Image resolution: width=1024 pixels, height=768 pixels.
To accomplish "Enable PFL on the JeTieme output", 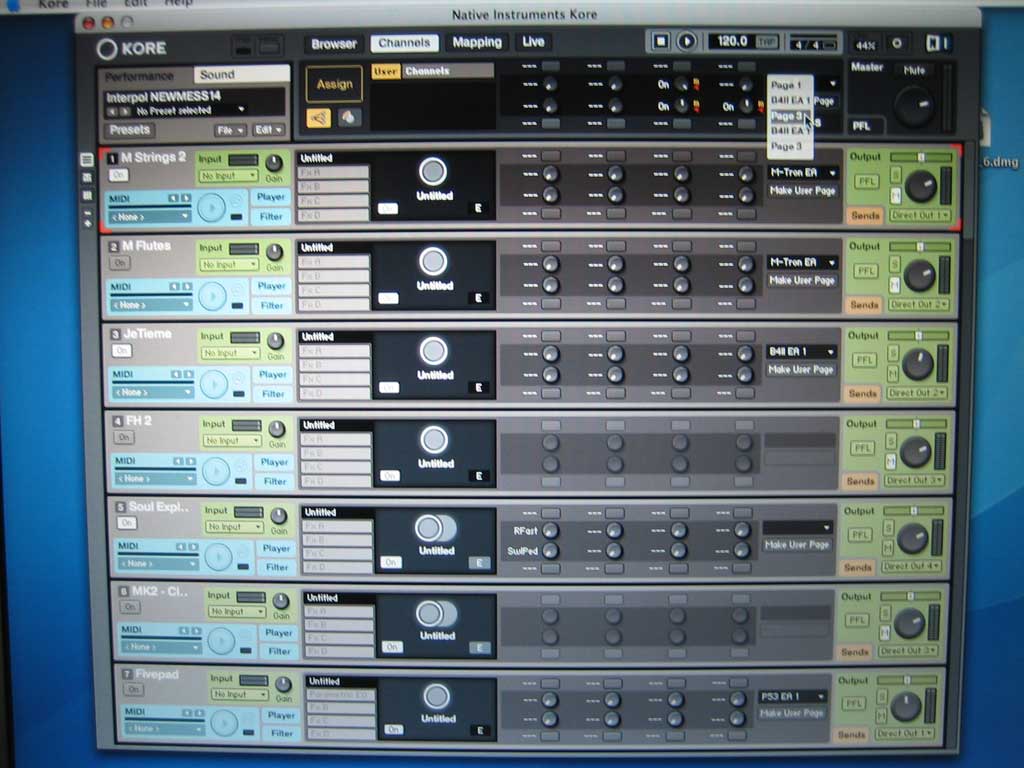I will coord(864,360).
